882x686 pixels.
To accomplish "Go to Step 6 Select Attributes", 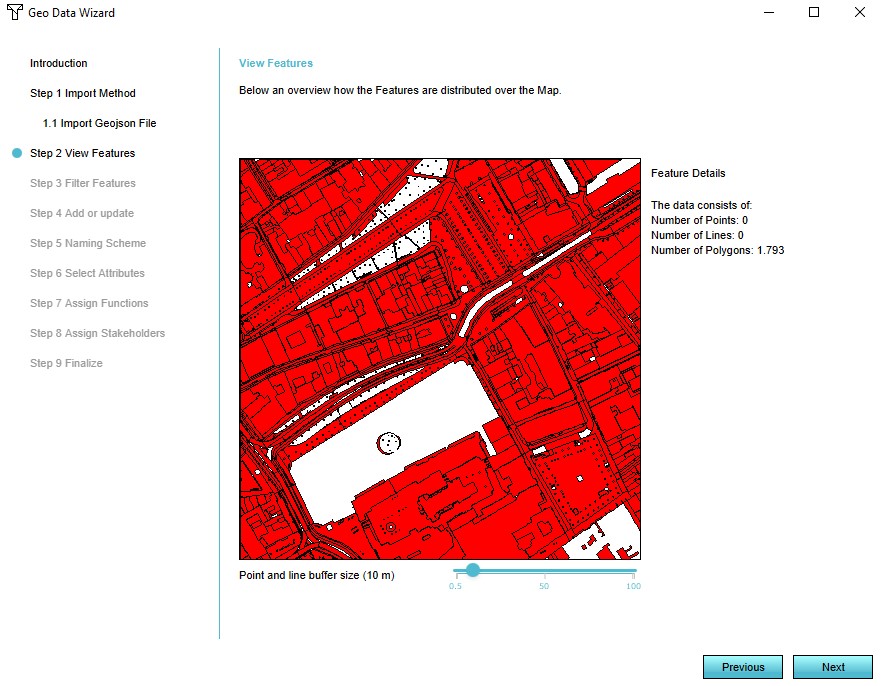I will coord(87,273).
